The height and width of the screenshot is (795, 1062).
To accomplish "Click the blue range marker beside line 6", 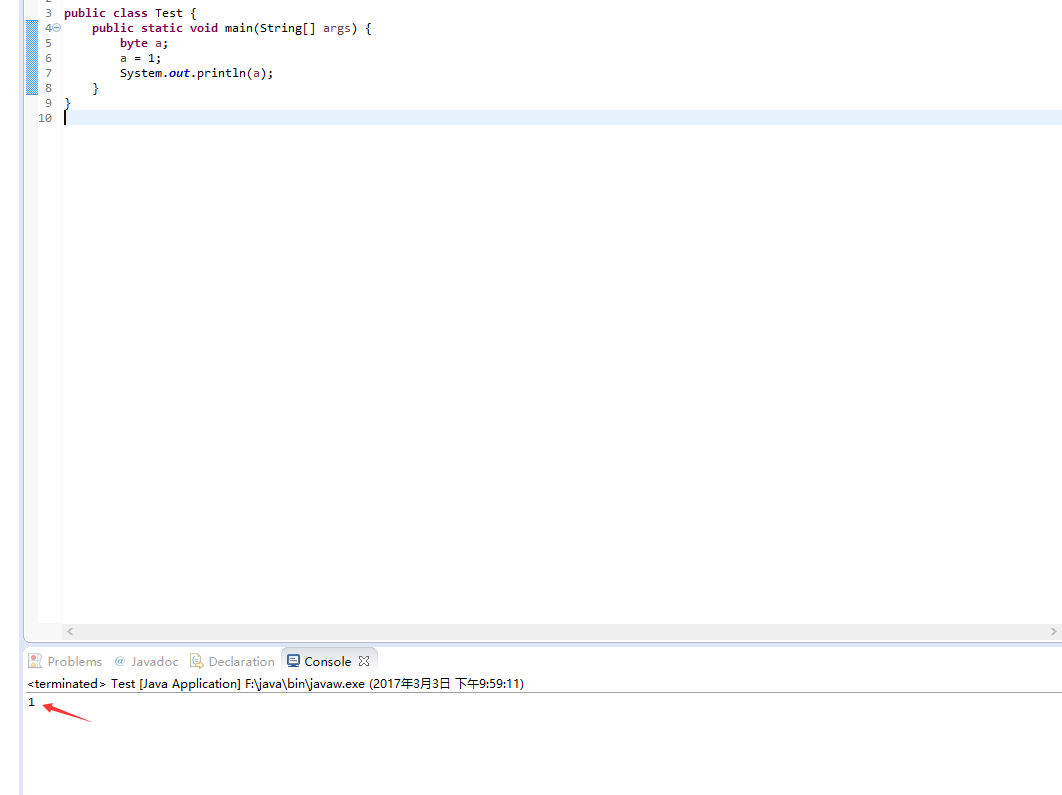I will 31,58.
